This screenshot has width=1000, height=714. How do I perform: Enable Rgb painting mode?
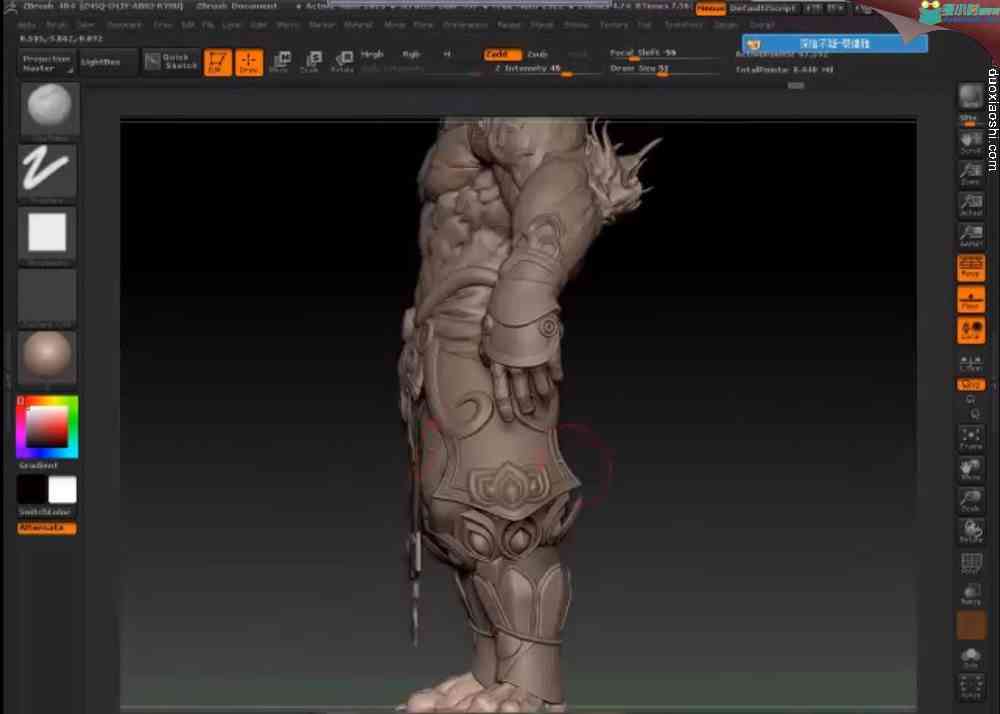pyautogui.click(x=411, y=54)
